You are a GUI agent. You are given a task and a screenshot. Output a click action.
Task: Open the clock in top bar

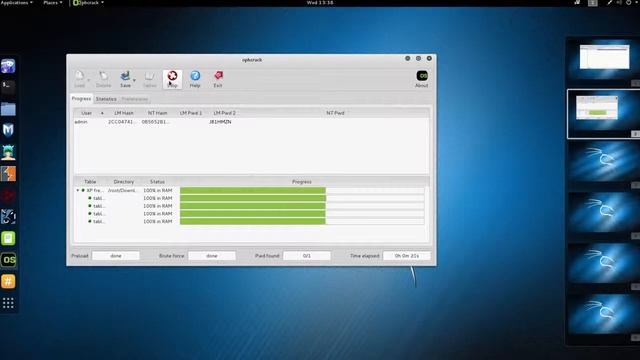pos(320,2)
